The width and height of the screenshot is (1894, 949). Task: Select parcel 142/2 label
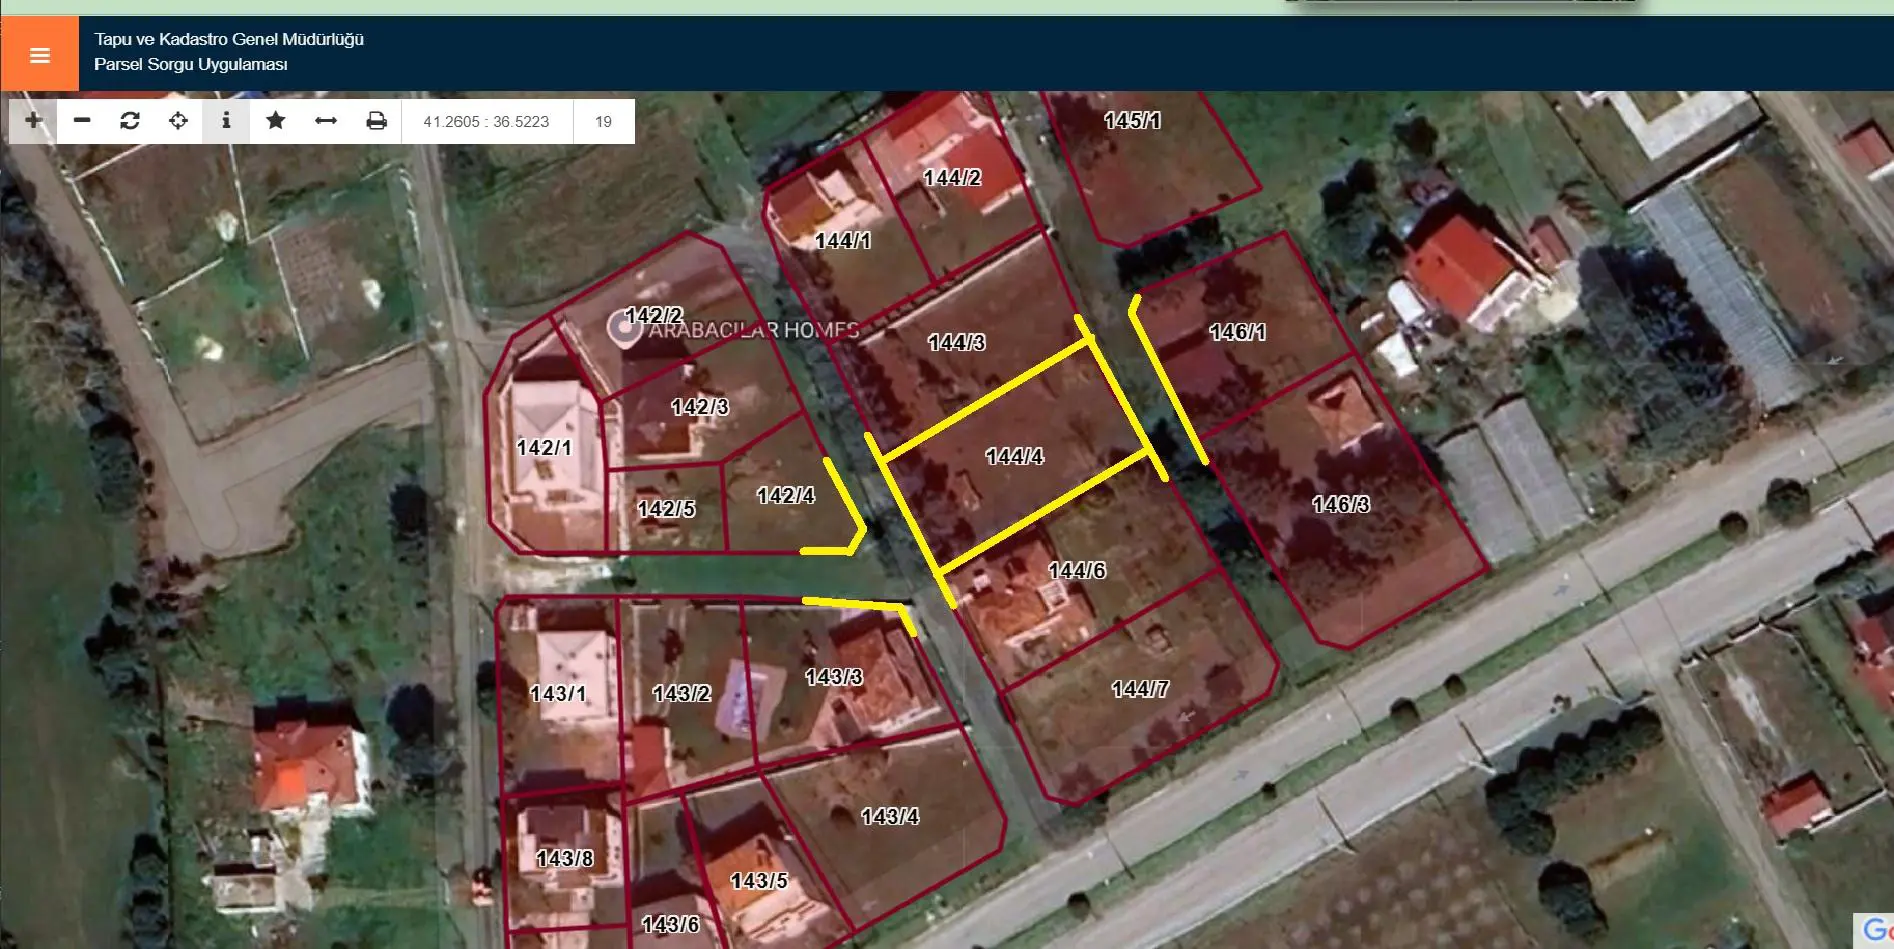tap(653, 317)
